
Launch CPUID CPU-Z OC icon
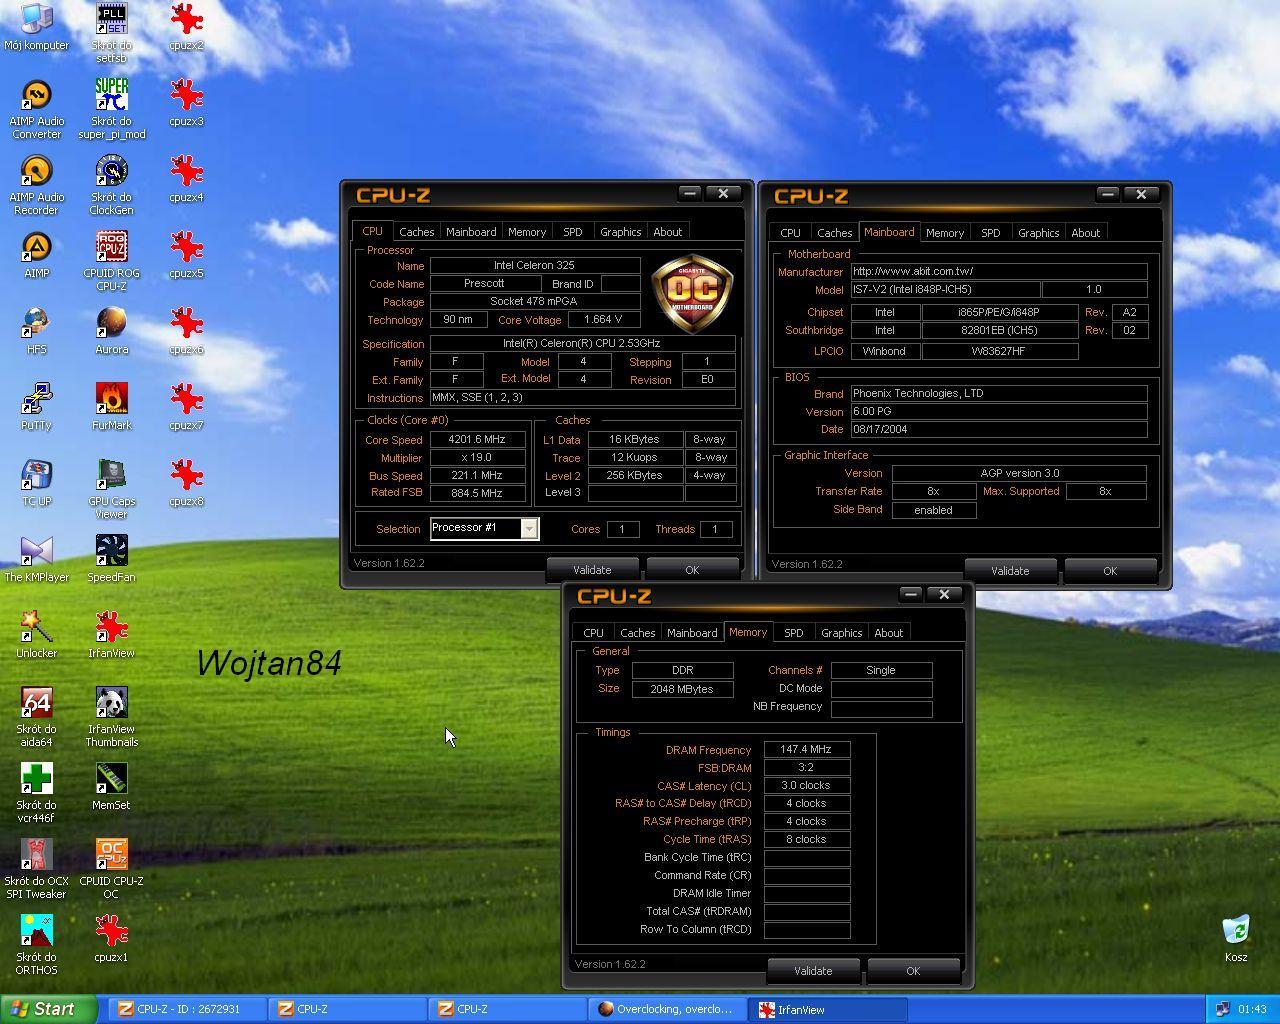(x=111, y=869)
